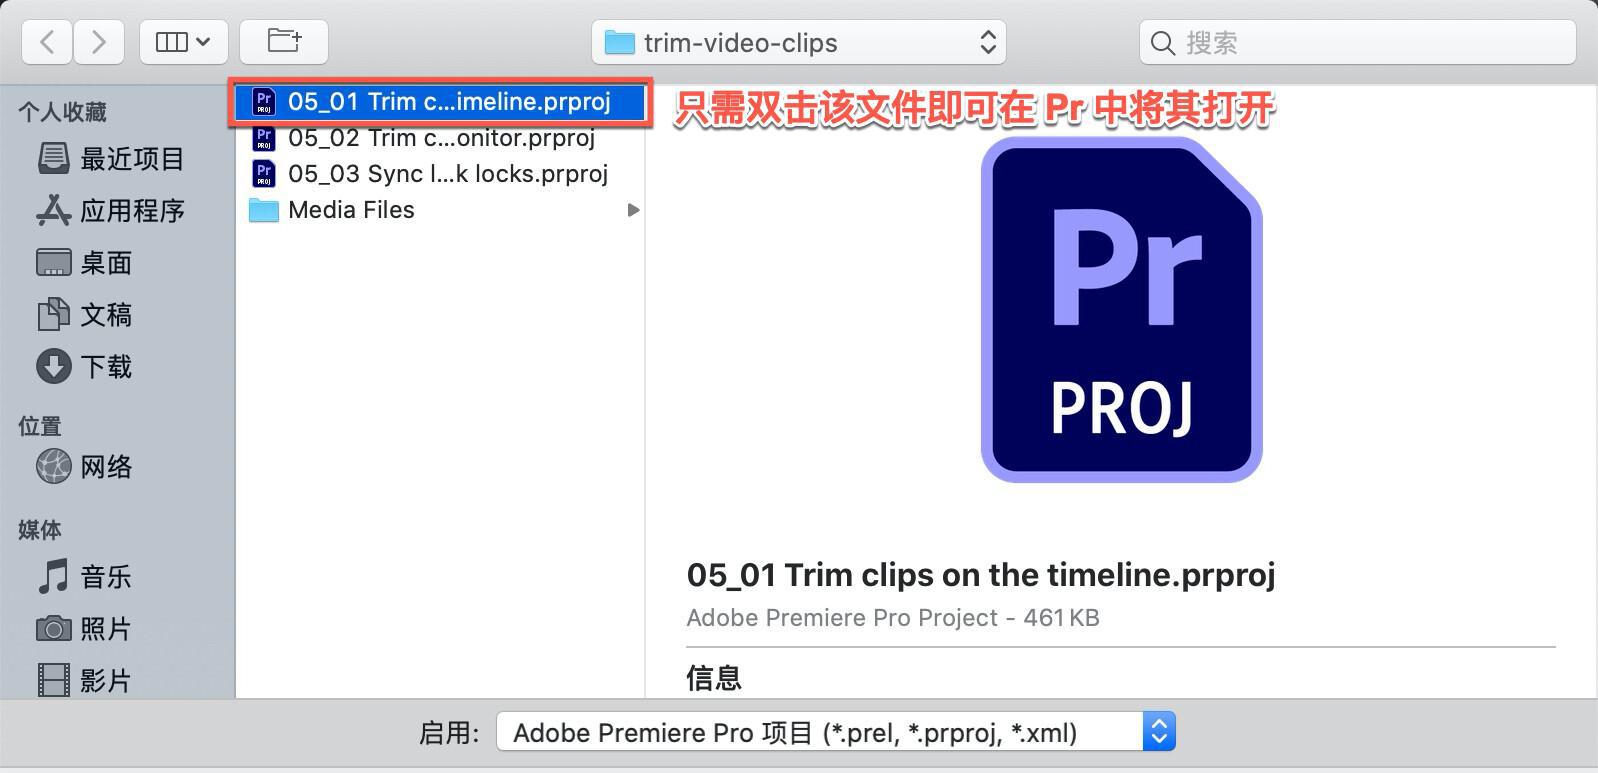The height and width of the screenshot is (773, 1598).
Task: Click the 个人收藏 sidebar header
Action: point(62,112)
